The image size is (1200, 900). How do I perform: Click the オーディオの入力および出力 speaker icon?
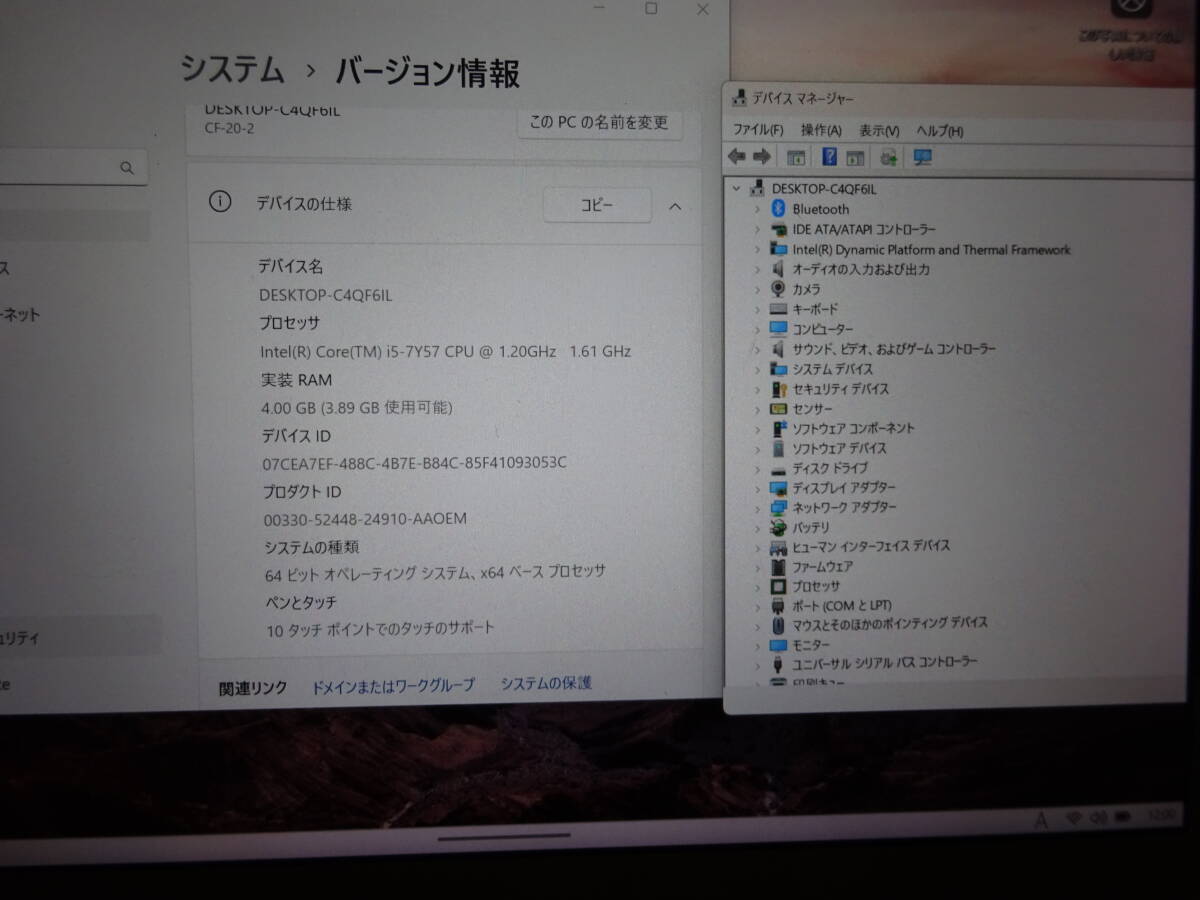pyautogui.click(x=779, y=269)
